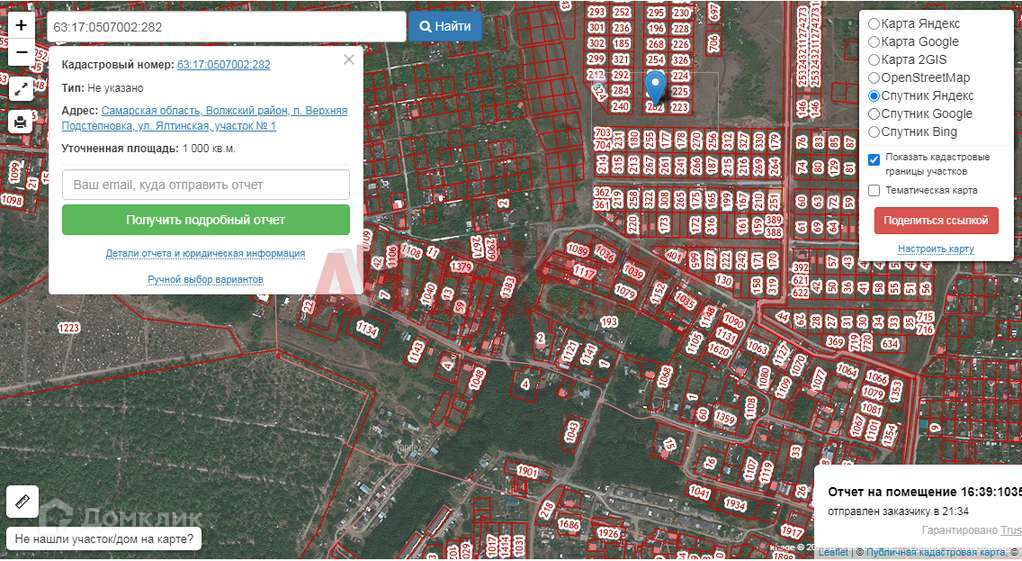The image size is (1022, 561).
Task: Close the cadastral info panel
Action: point(349,59)
